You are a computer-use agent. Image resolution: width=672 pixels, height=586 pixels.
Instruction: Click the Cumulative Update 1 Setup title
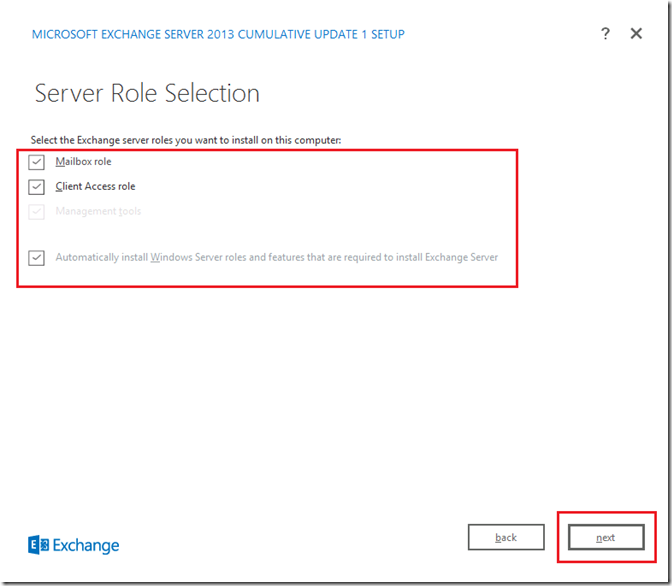click(x=218, y=35)
